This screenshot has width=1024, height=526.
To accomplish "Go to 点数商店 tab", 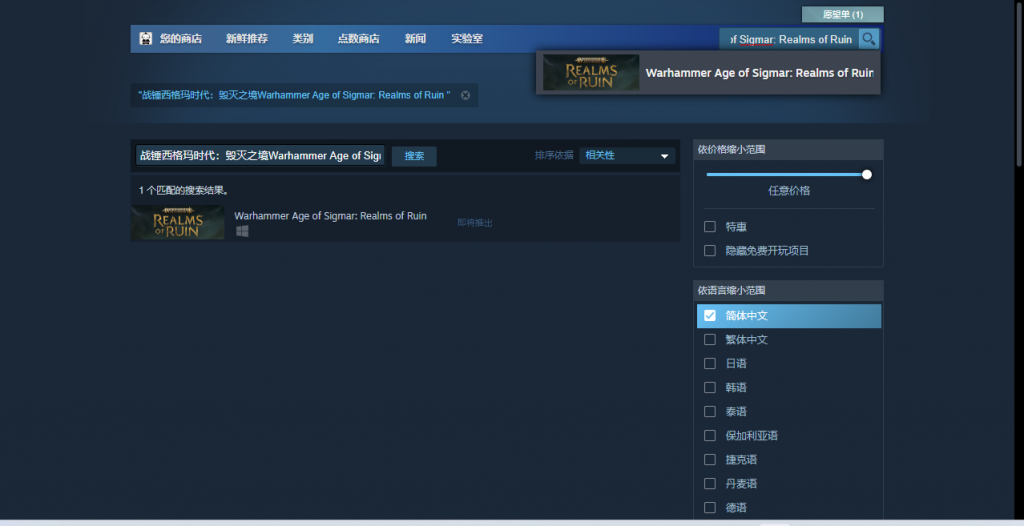I will coord(359,39).
